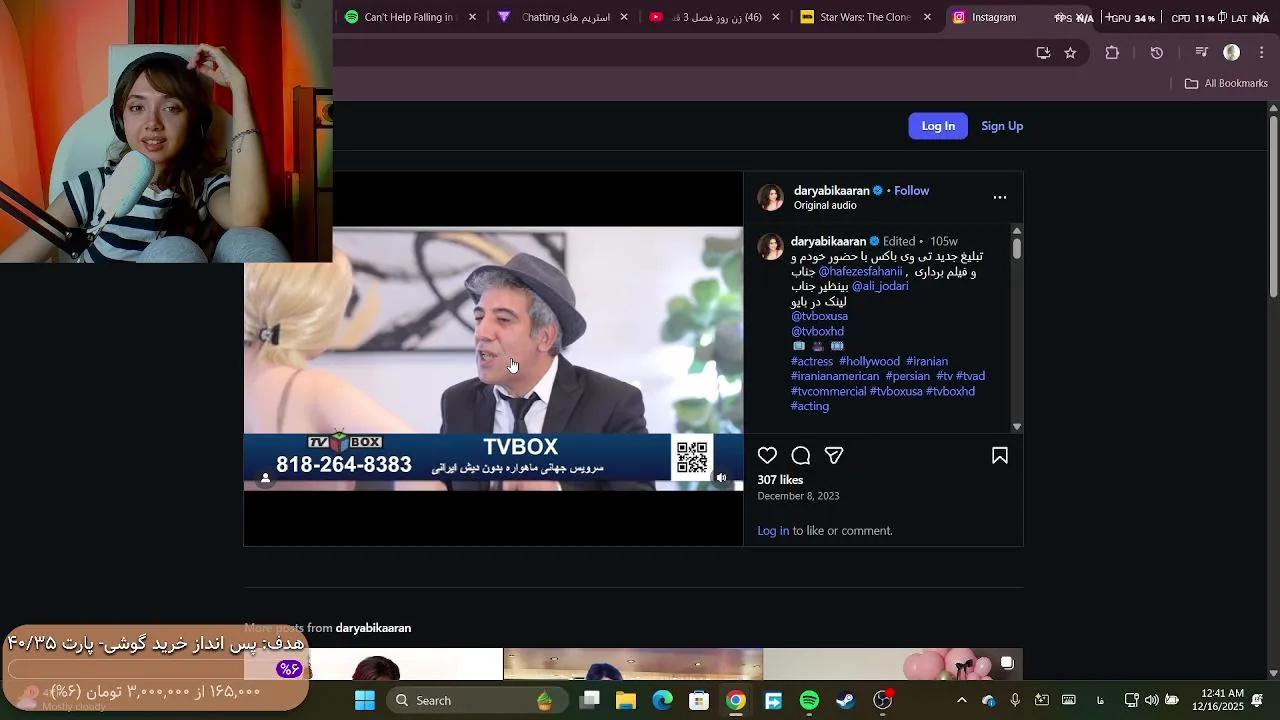Close the YouTube tab
Image resolution: width=1280 pixels, height=720 pixels.
(x=775, y=17)
